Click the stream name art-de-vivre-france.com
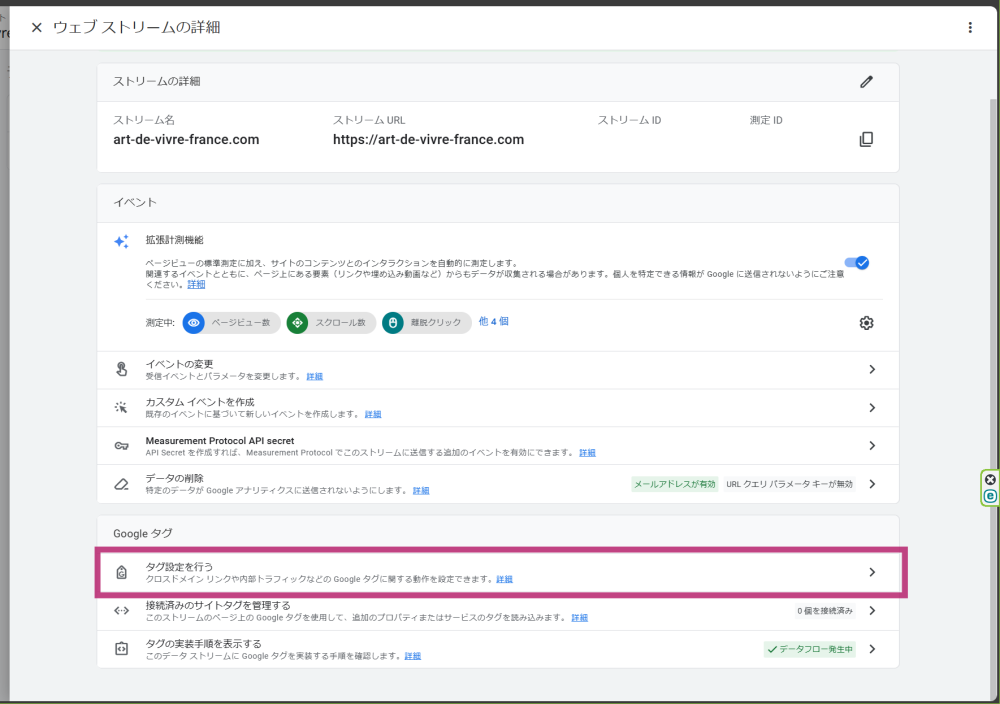 click(x=186, y=140)
